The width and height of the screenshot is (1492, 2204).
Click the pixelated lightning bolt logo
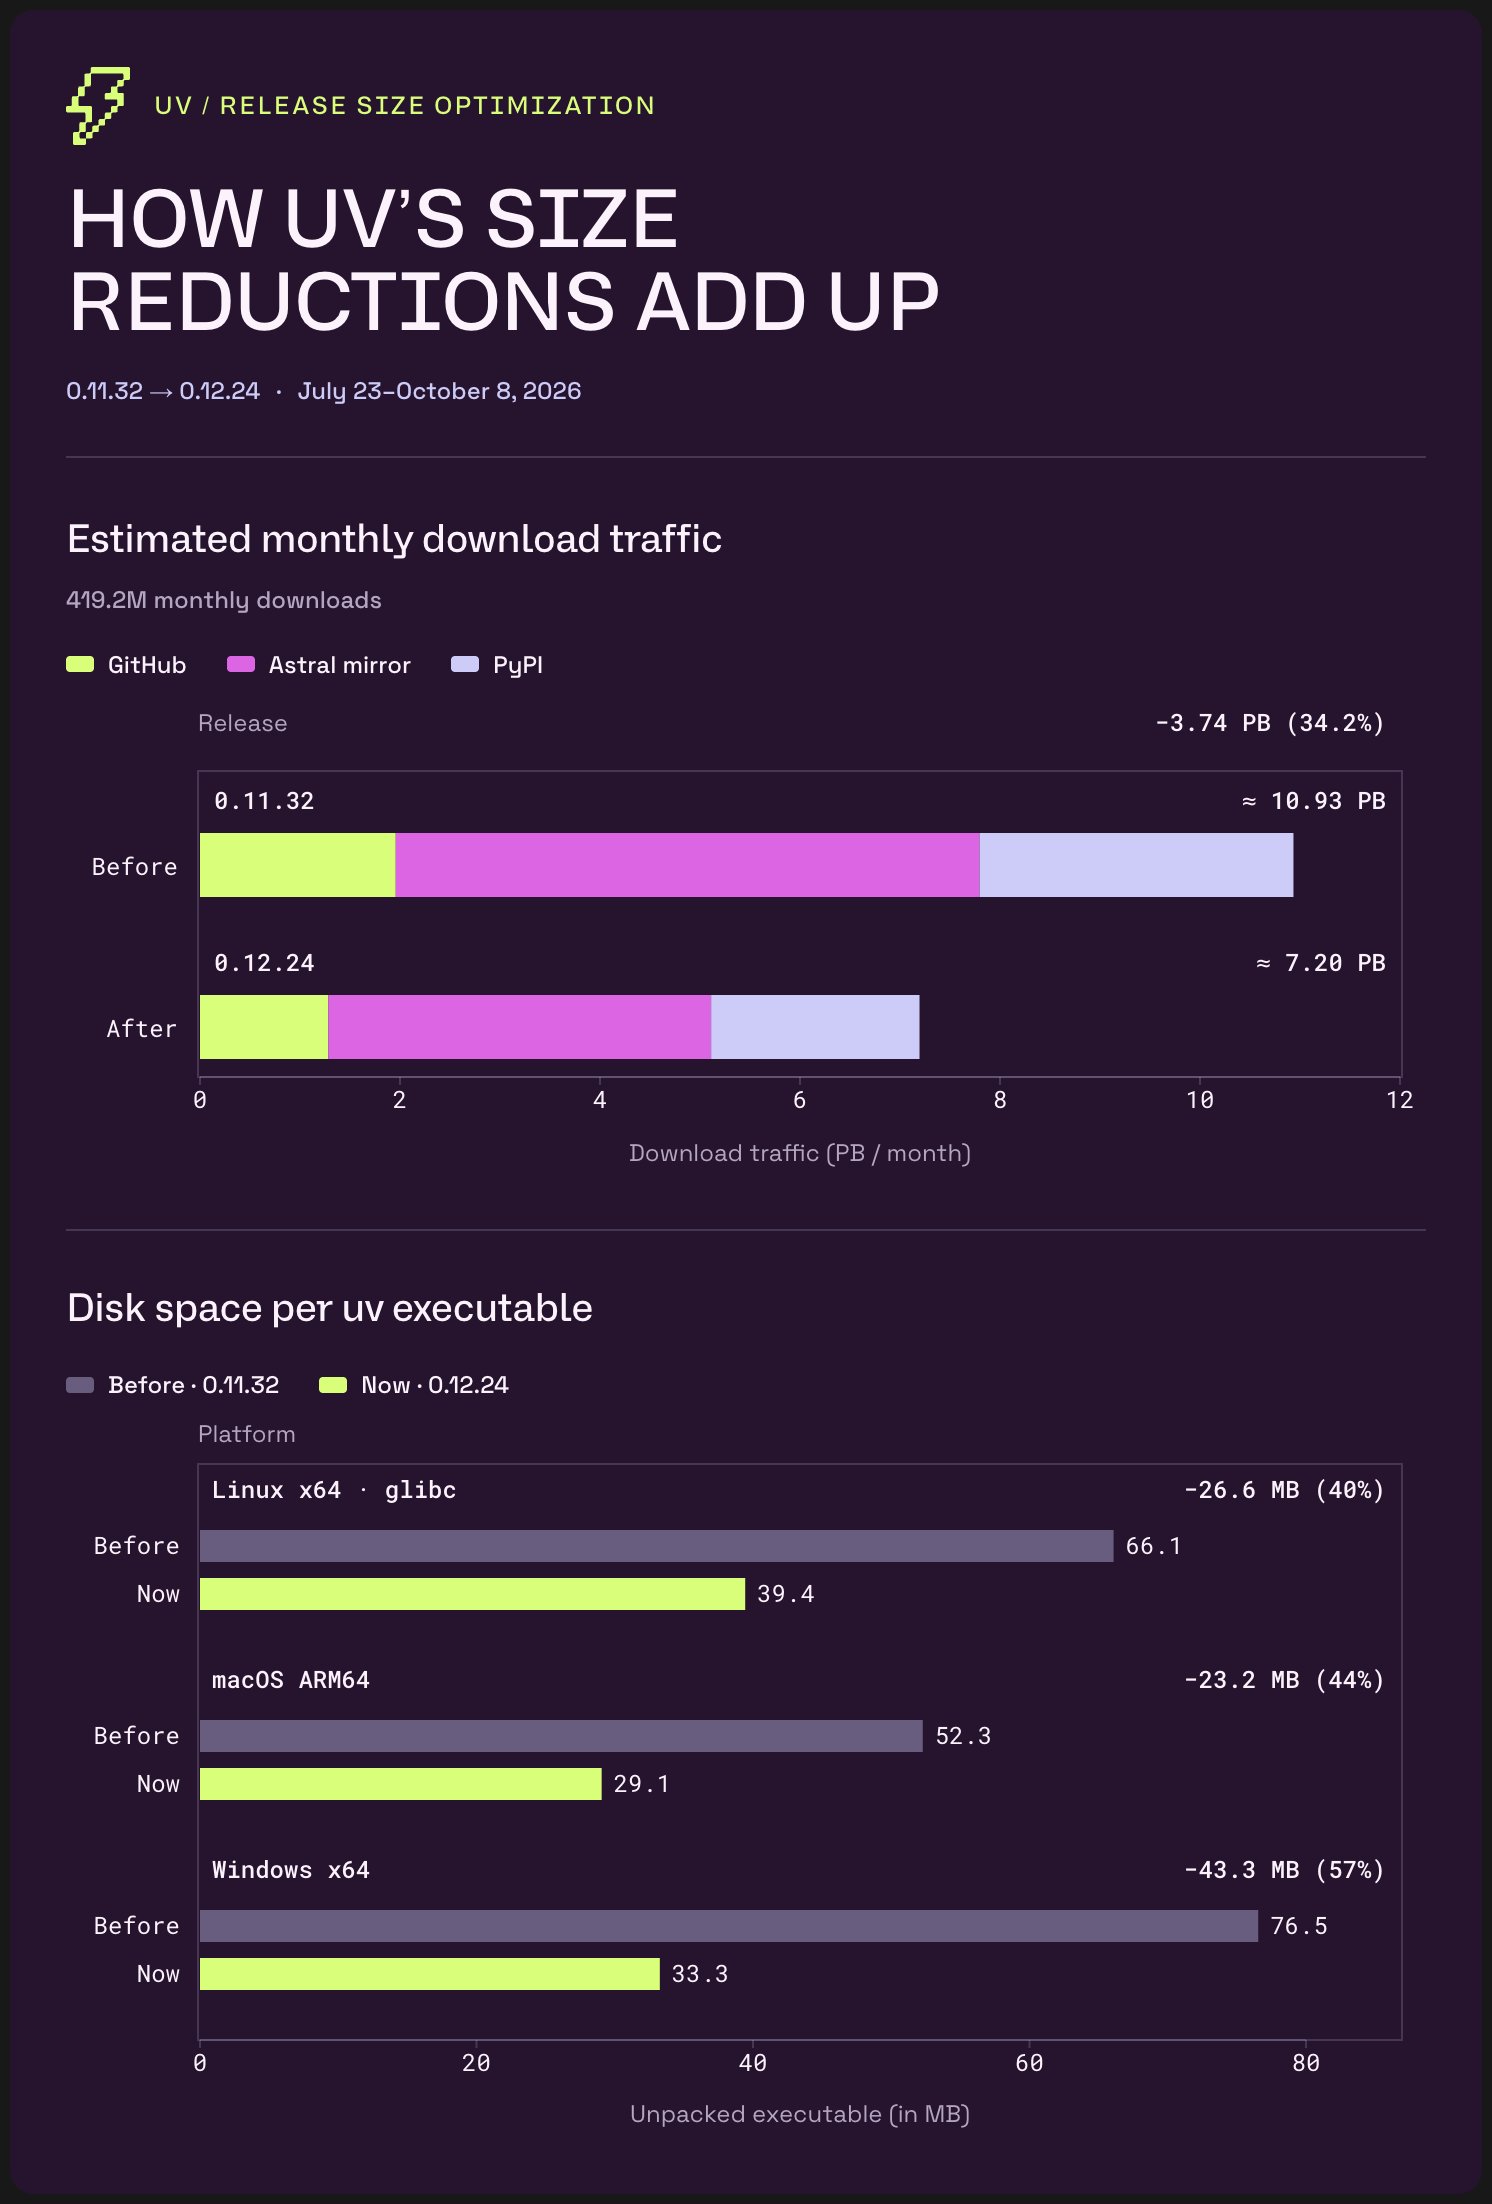pos(98,106)
